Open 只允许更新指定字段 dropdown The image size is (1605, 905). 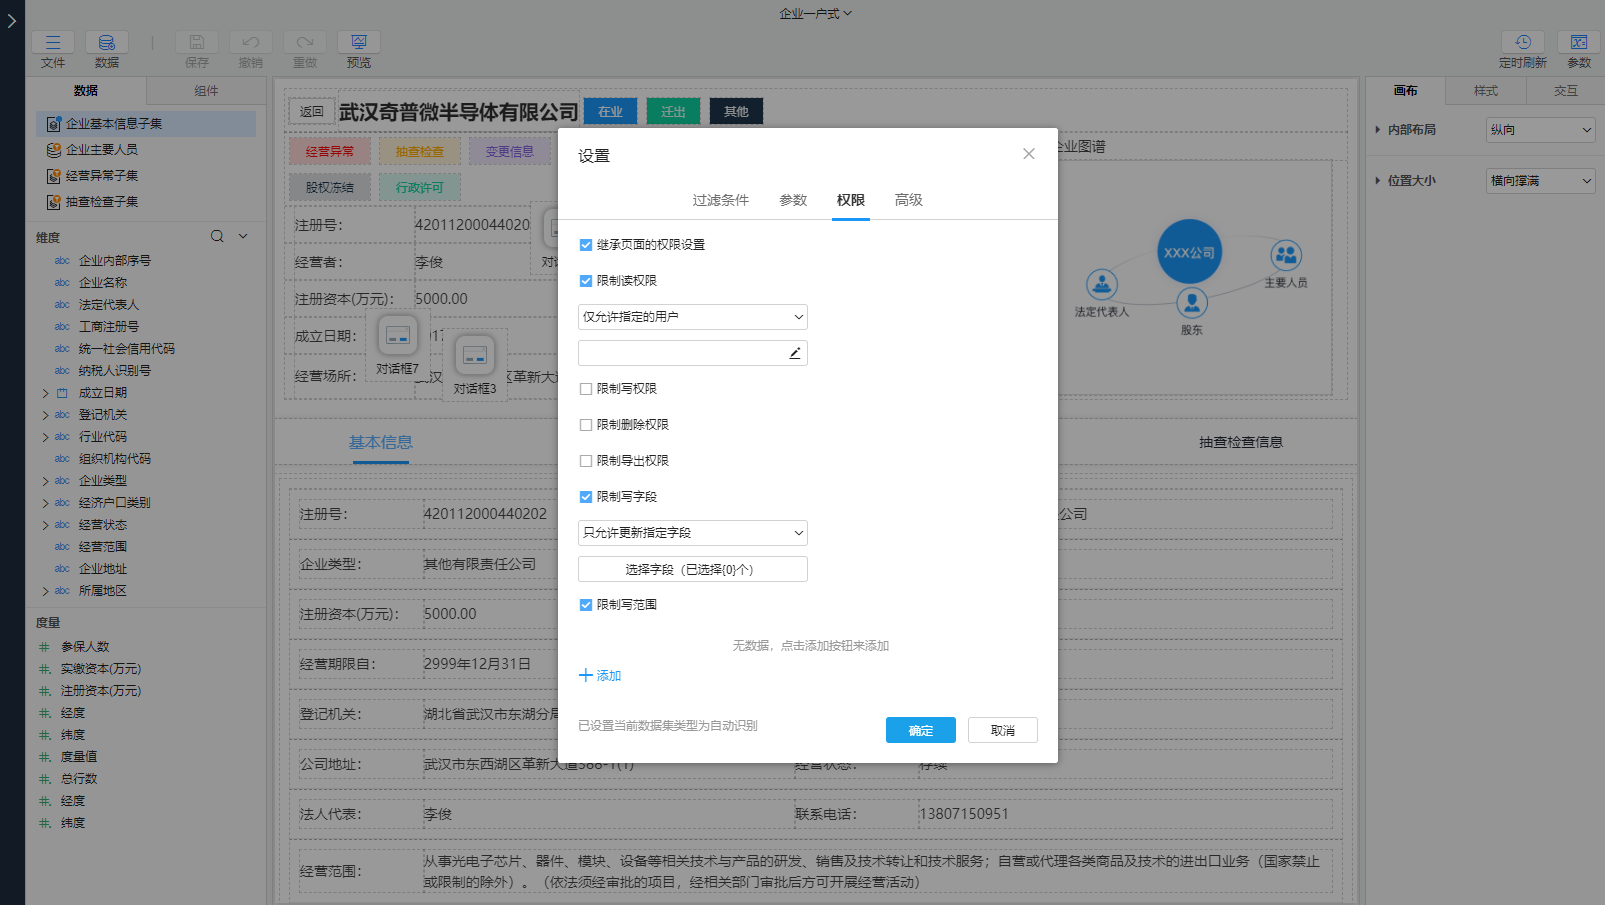pos(692,533)
